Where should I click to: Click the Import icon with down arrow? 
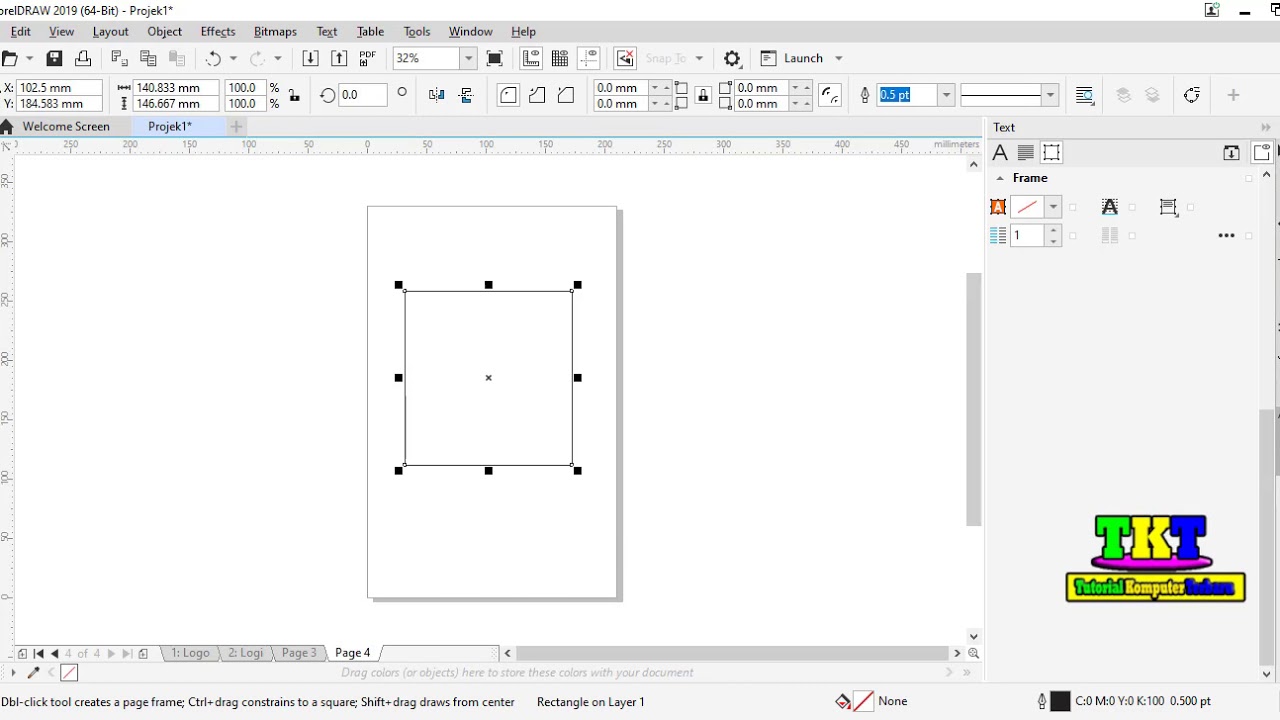click(310, 59)
